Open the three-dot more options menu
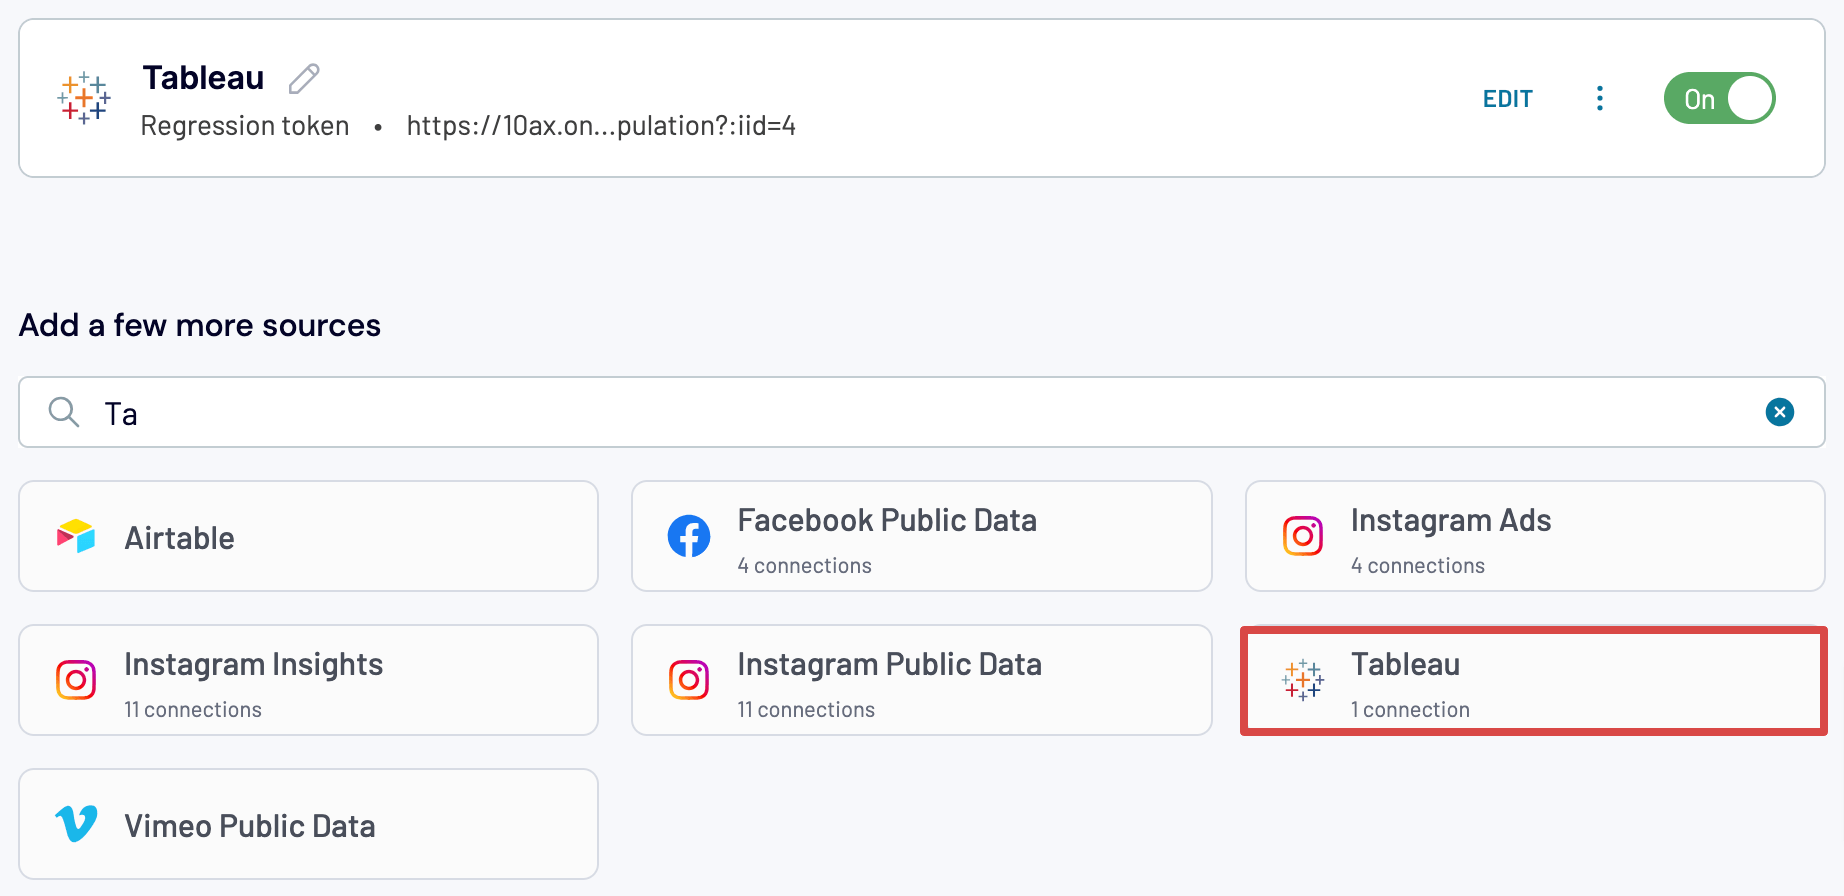Screen dimensions: 1844x896 [1600, 98]
